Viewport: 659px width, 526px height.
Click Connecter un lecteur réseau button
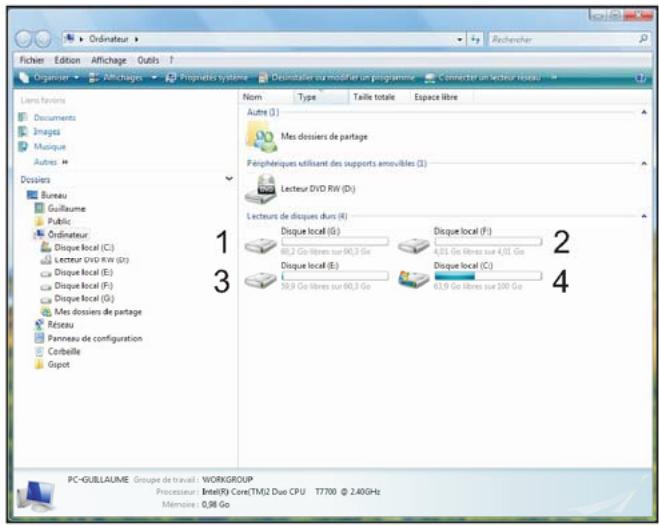(483, 78)
